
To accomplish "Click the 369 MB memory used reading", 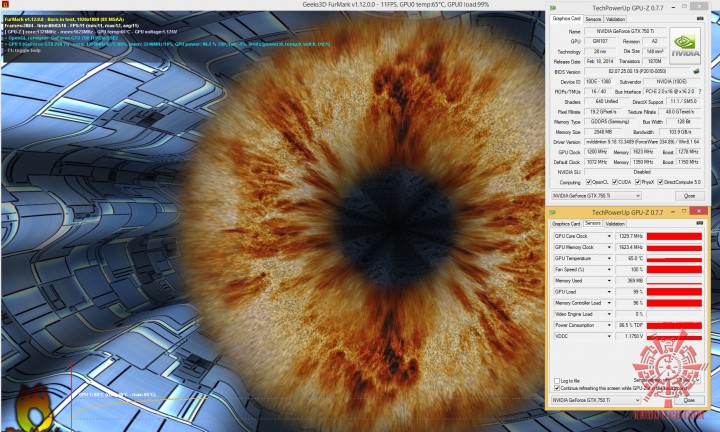I will coord(629,281).
